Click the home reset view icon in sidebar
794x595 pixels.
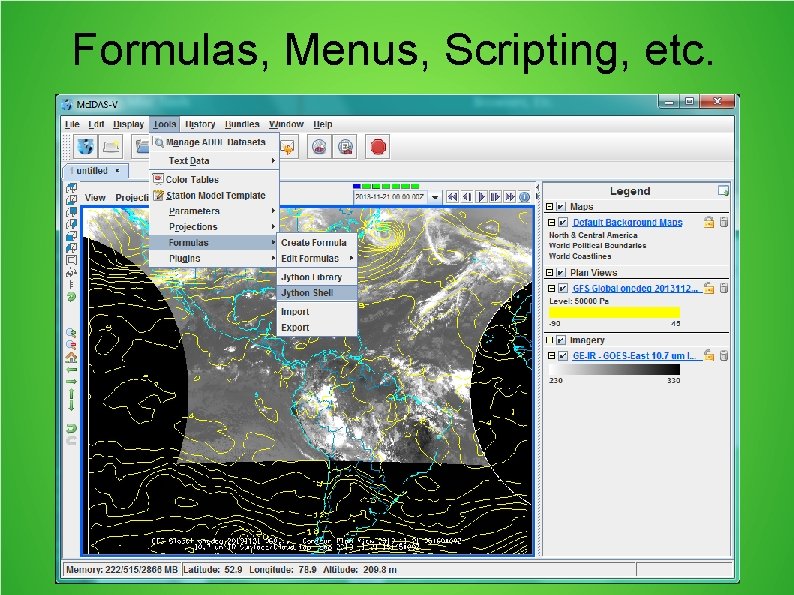(x=71, y=358)
